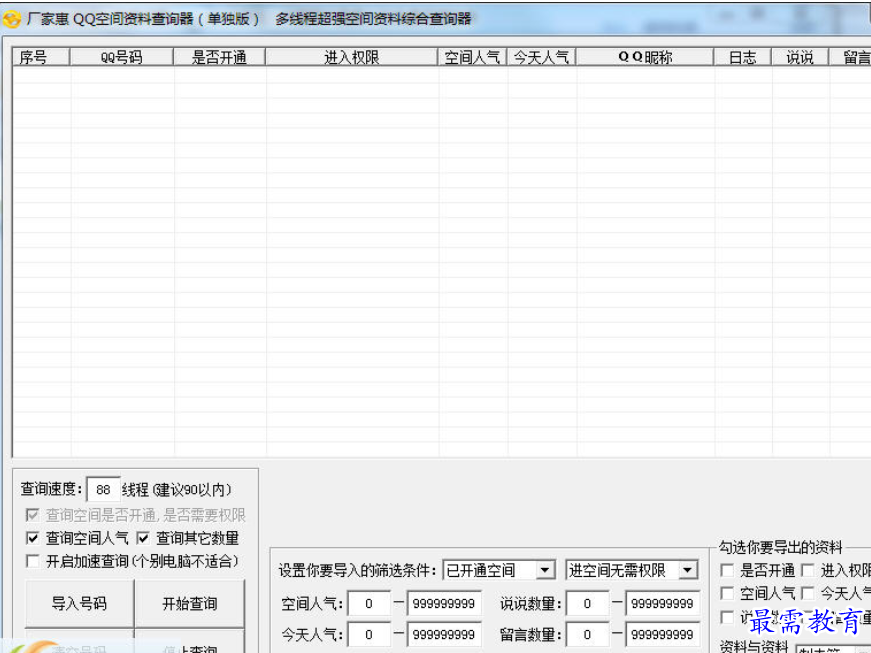Image resolution: width=871 pixels, height=653 pixels.
Task: Click the 留言数量 minimum value field
Action: tap(587, 635)
